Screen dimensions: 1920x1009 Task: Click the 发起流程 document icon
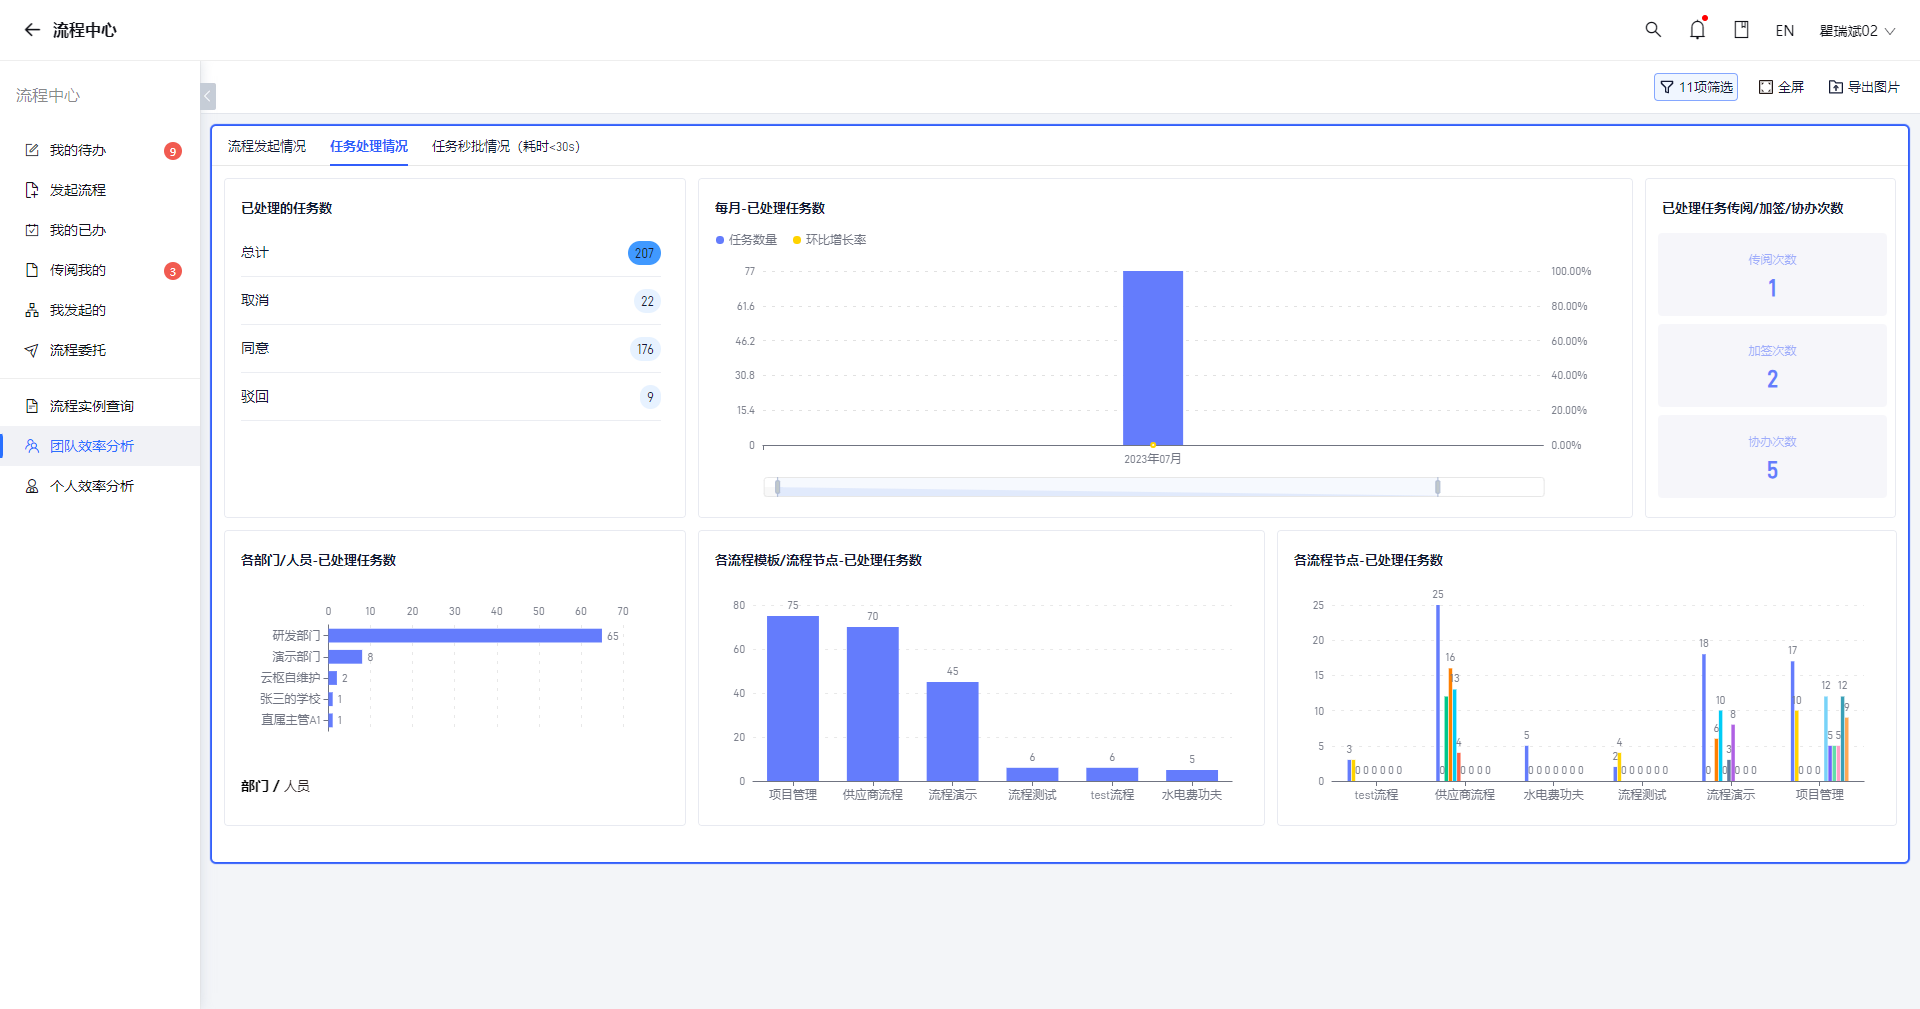pyautogui.click(x=32, y=190)
